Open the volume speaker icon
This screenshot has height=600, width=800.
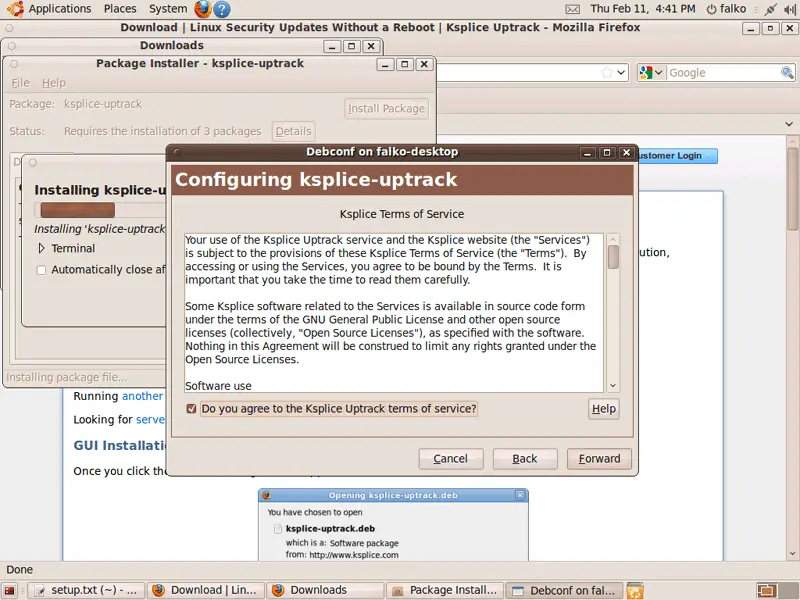point(790,9)
